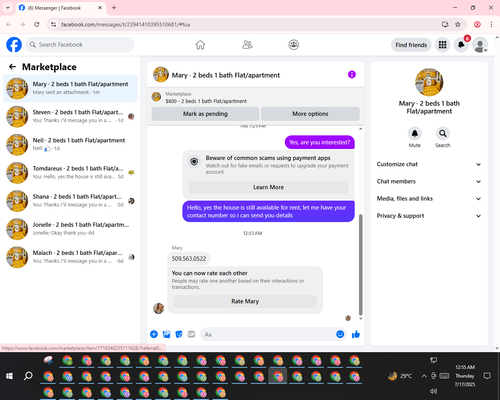Click the Search Facebook field
The image size is (500, 400).
pyautogui.click(x=80, y=45)
